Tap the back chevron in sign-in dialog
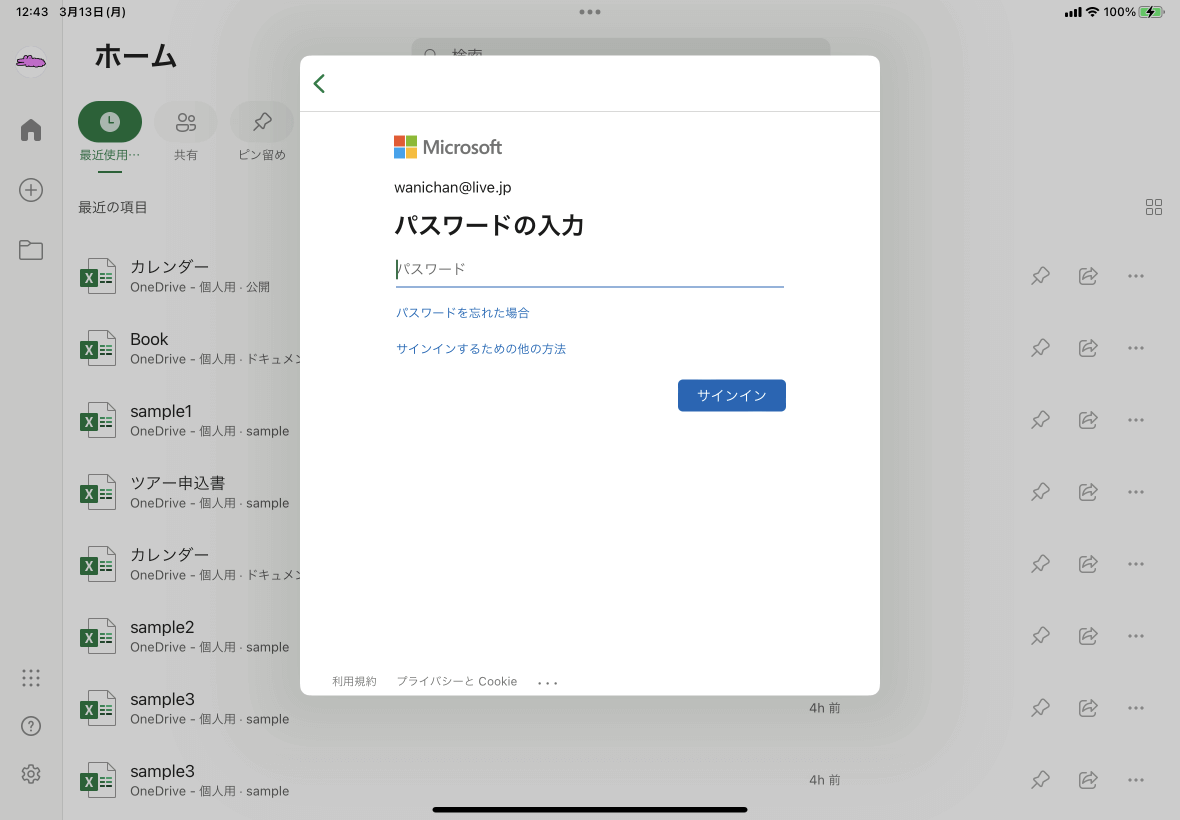This screenshot has width=1180, height=820. pyautogui.click(x=319, y=84)
